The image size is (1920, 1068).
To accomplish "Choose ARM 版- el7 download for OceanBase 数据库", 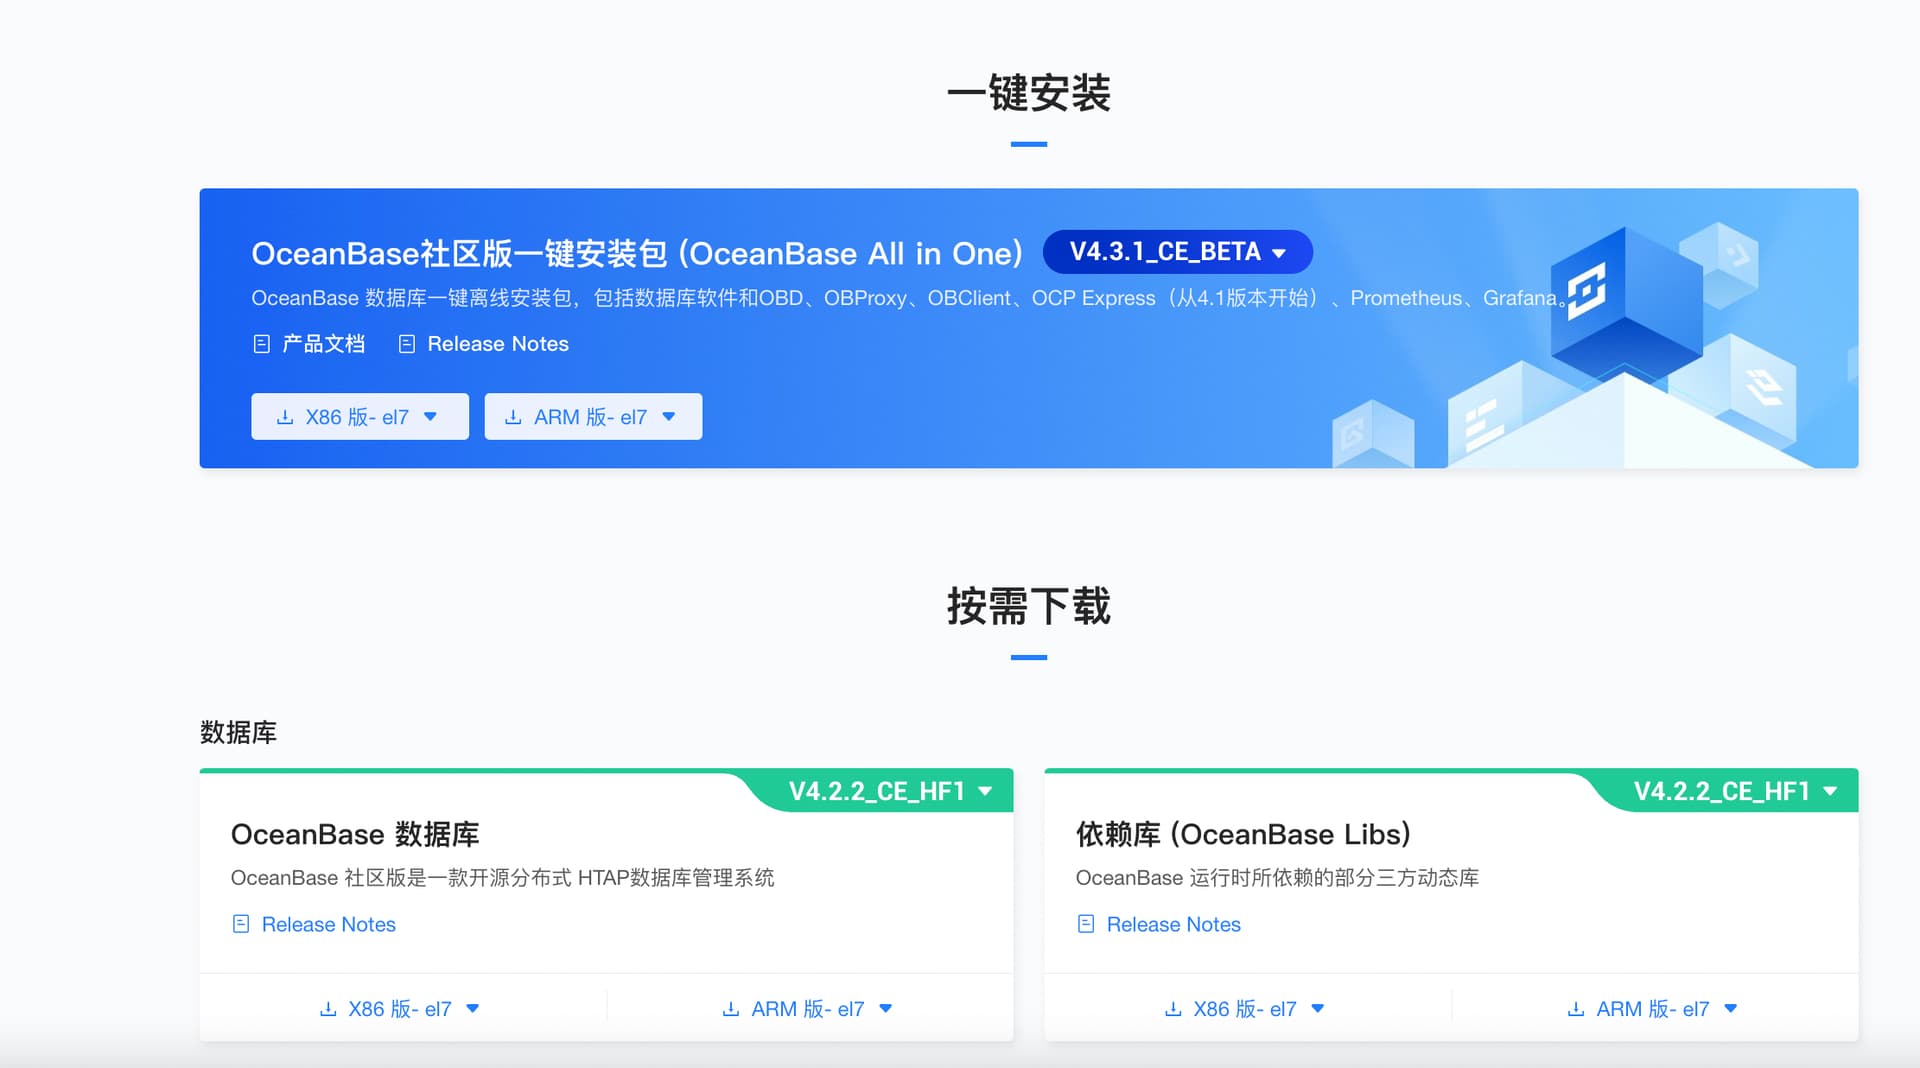I will tap(808, 1008).
